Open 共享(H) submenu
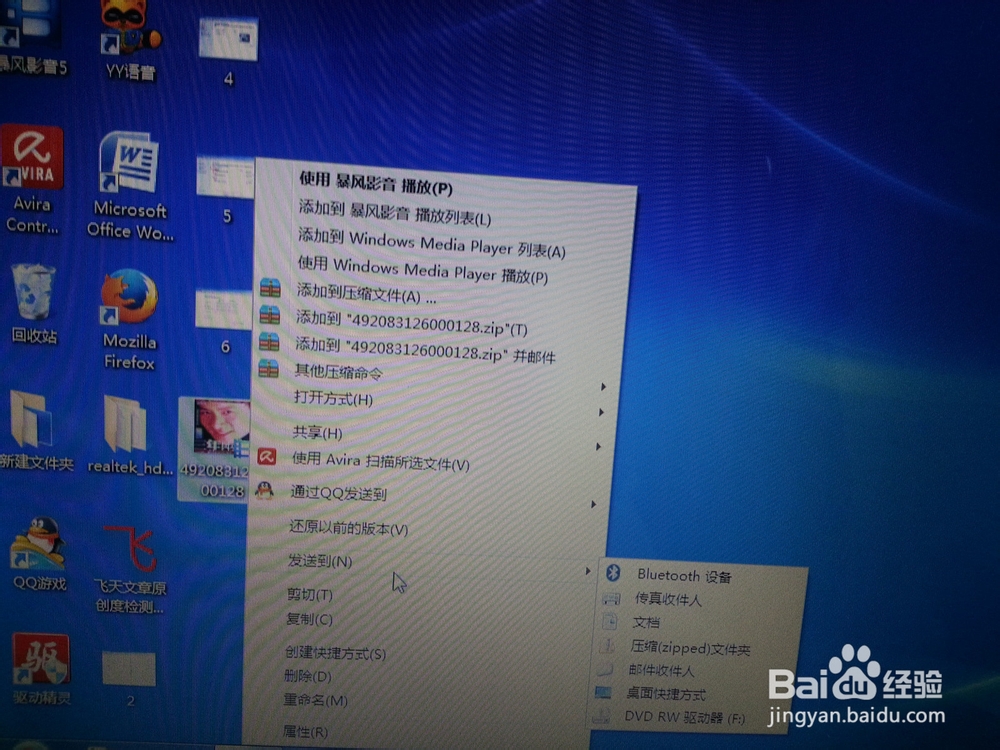This screenshot has width=1000, height=750. click(317, 433)
